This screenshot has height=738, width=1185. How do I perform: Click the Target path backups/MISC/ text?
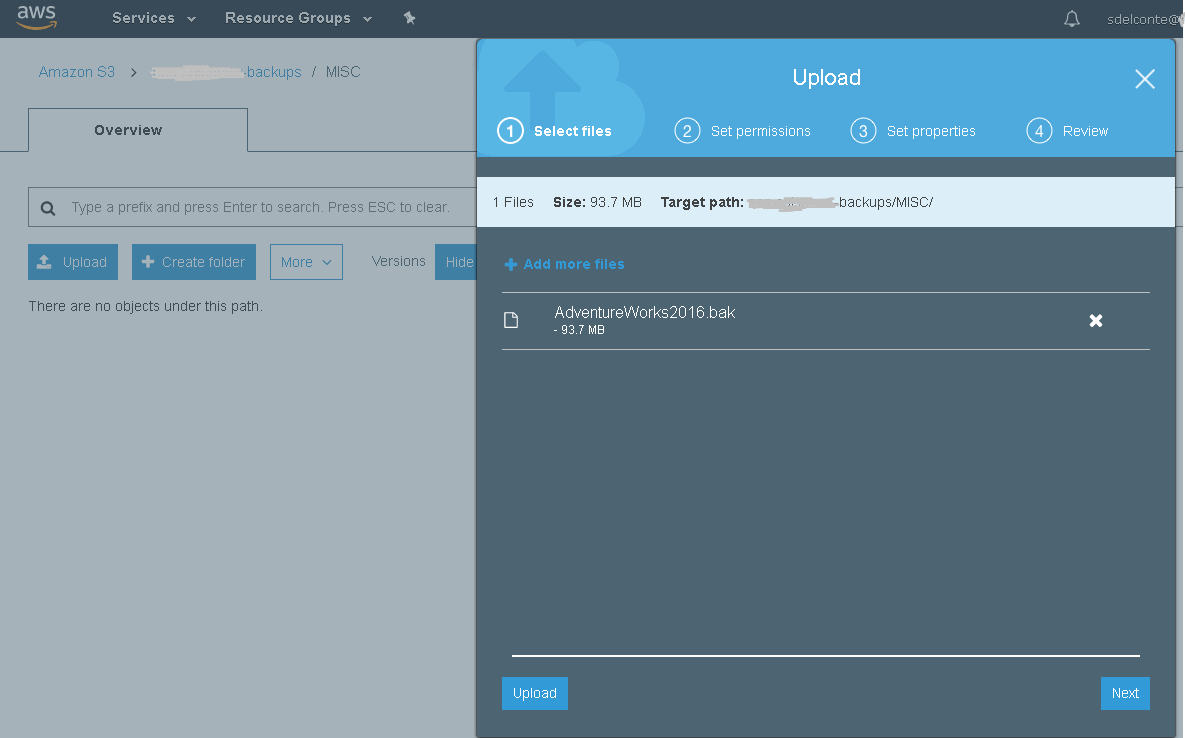coord(840,202)
